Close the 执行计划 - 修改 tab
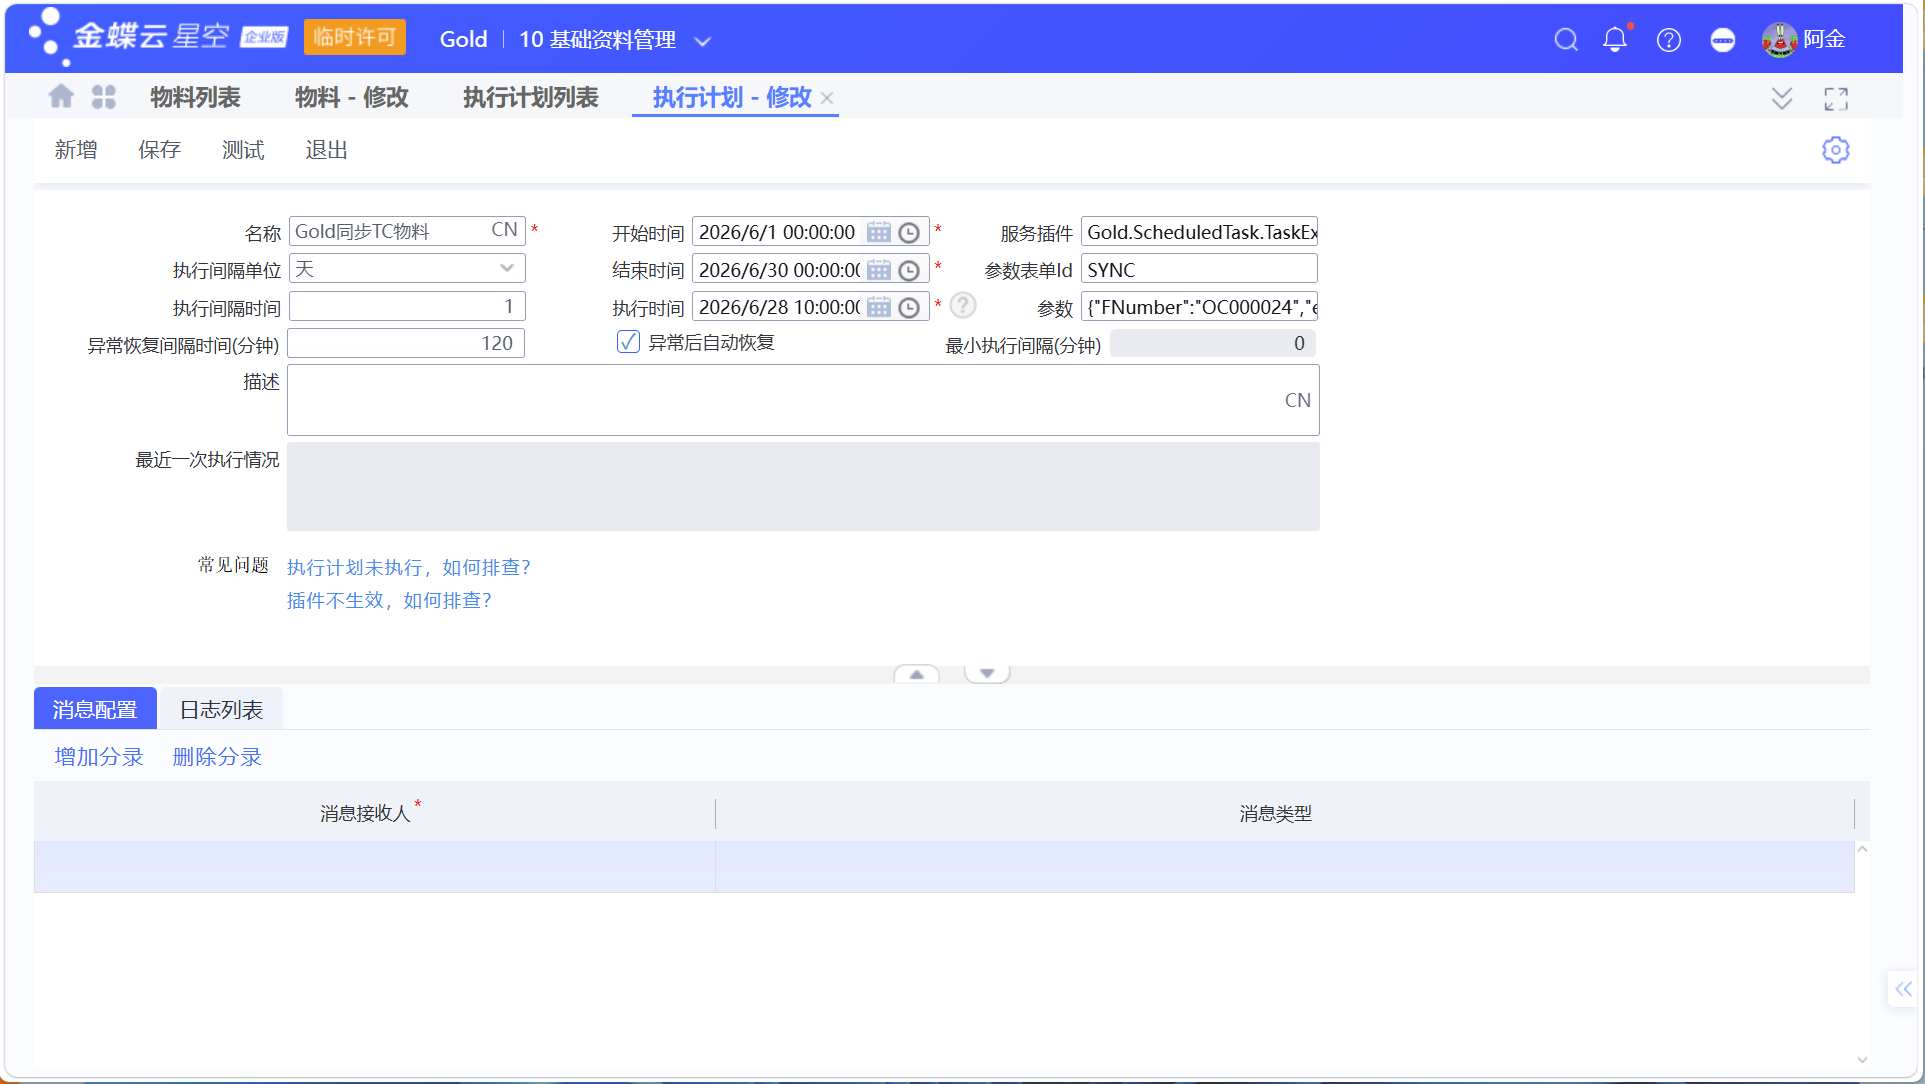This screenshot has width=1925, height=1084. pos(827,98)
